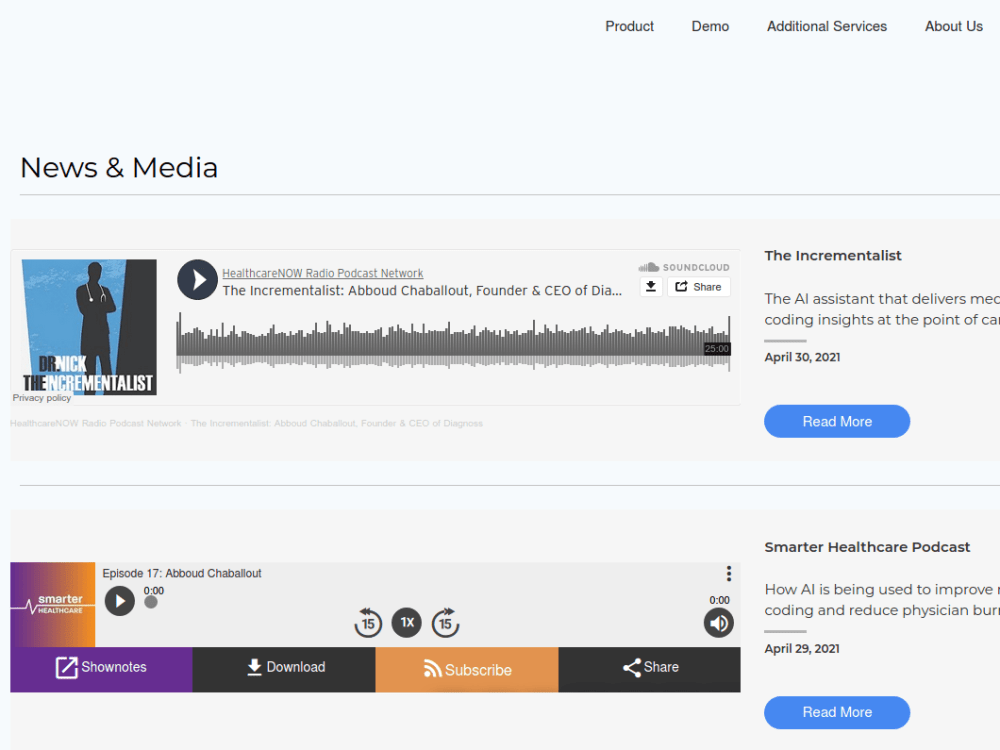Viewport: 1000px width, 750px height.
Task: Click the News & Media heading
Action: (x=119, y=168)
